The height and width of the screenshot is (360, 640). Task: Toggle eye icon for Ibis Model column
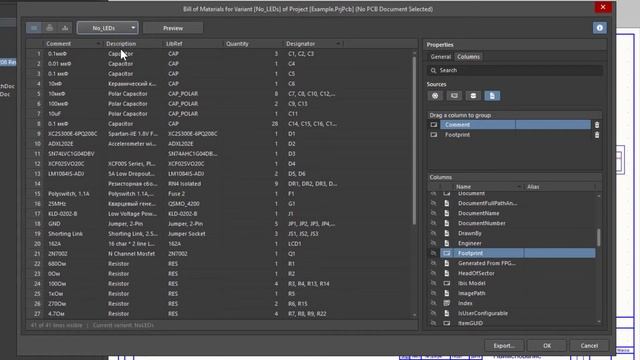pos(433,283)
